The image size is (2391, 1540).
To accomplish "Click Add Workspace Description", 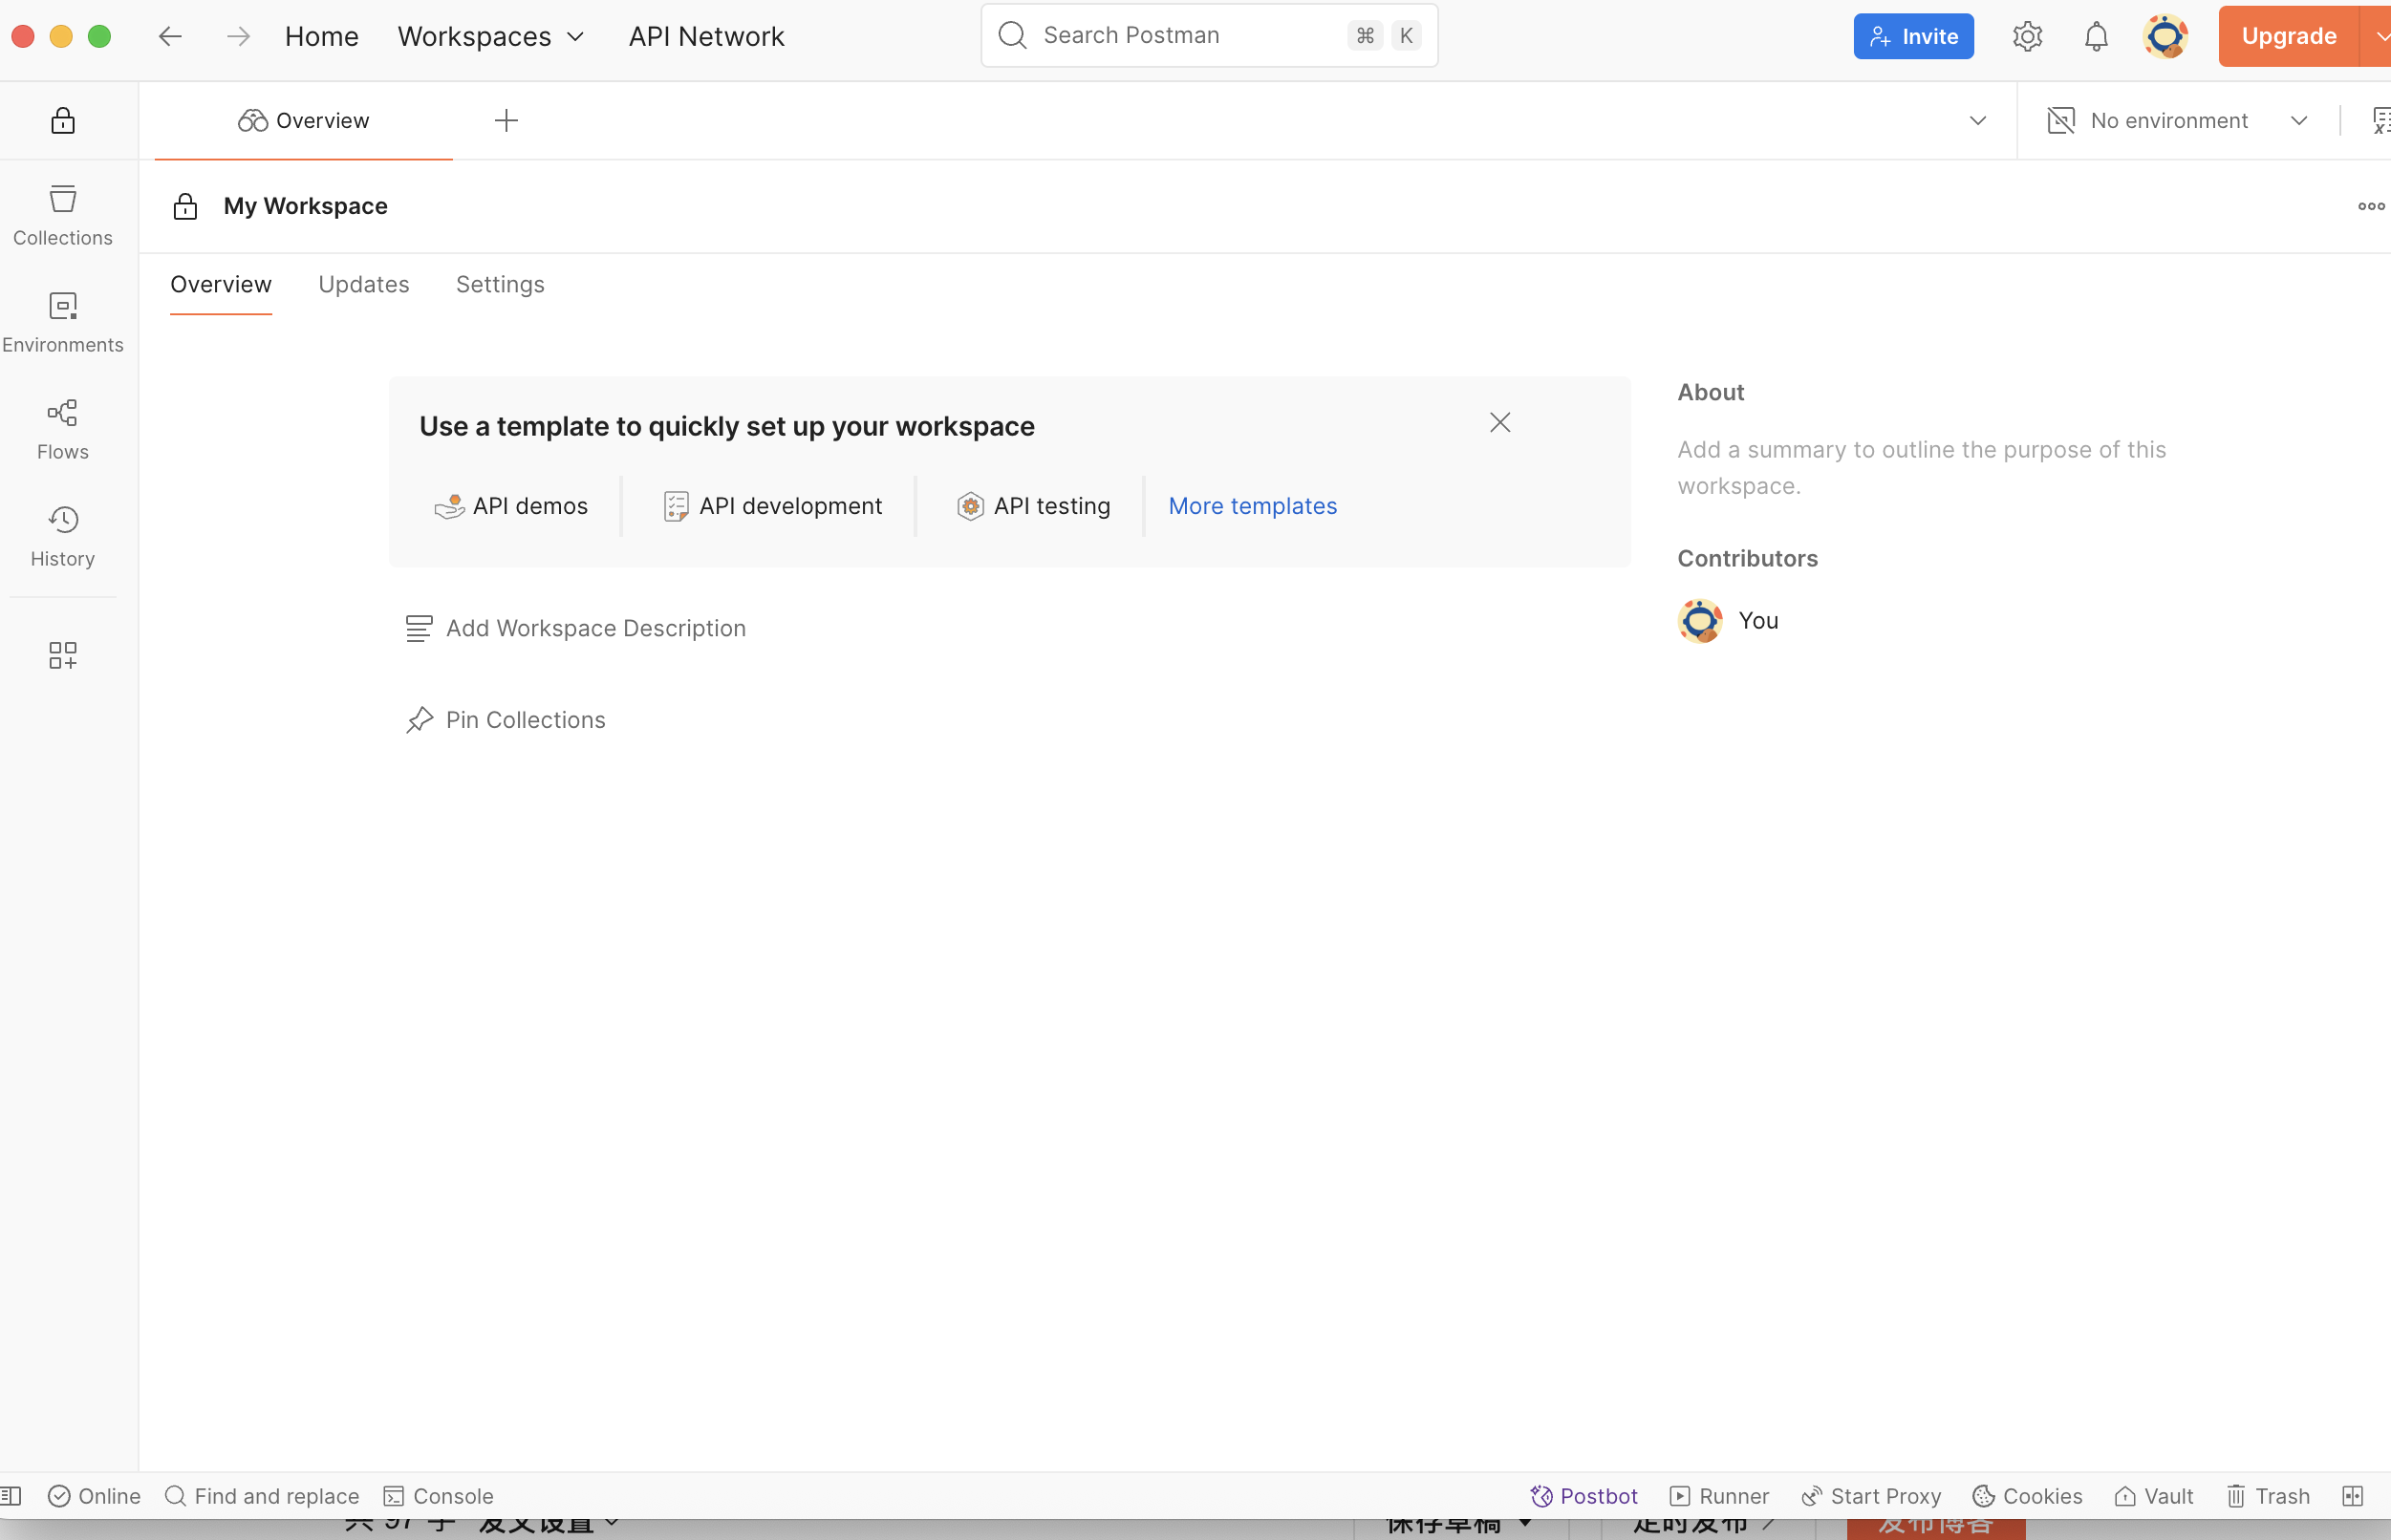I will click(x=575, y=628).
